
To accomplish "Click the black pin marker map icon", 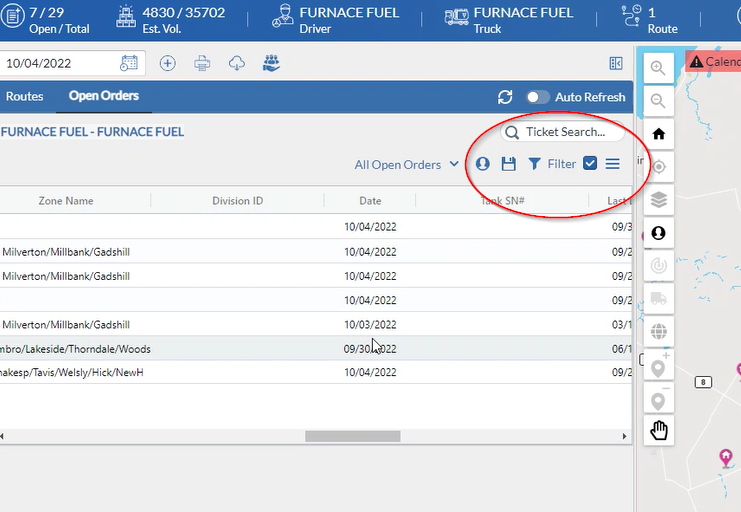I will [658, 233].
